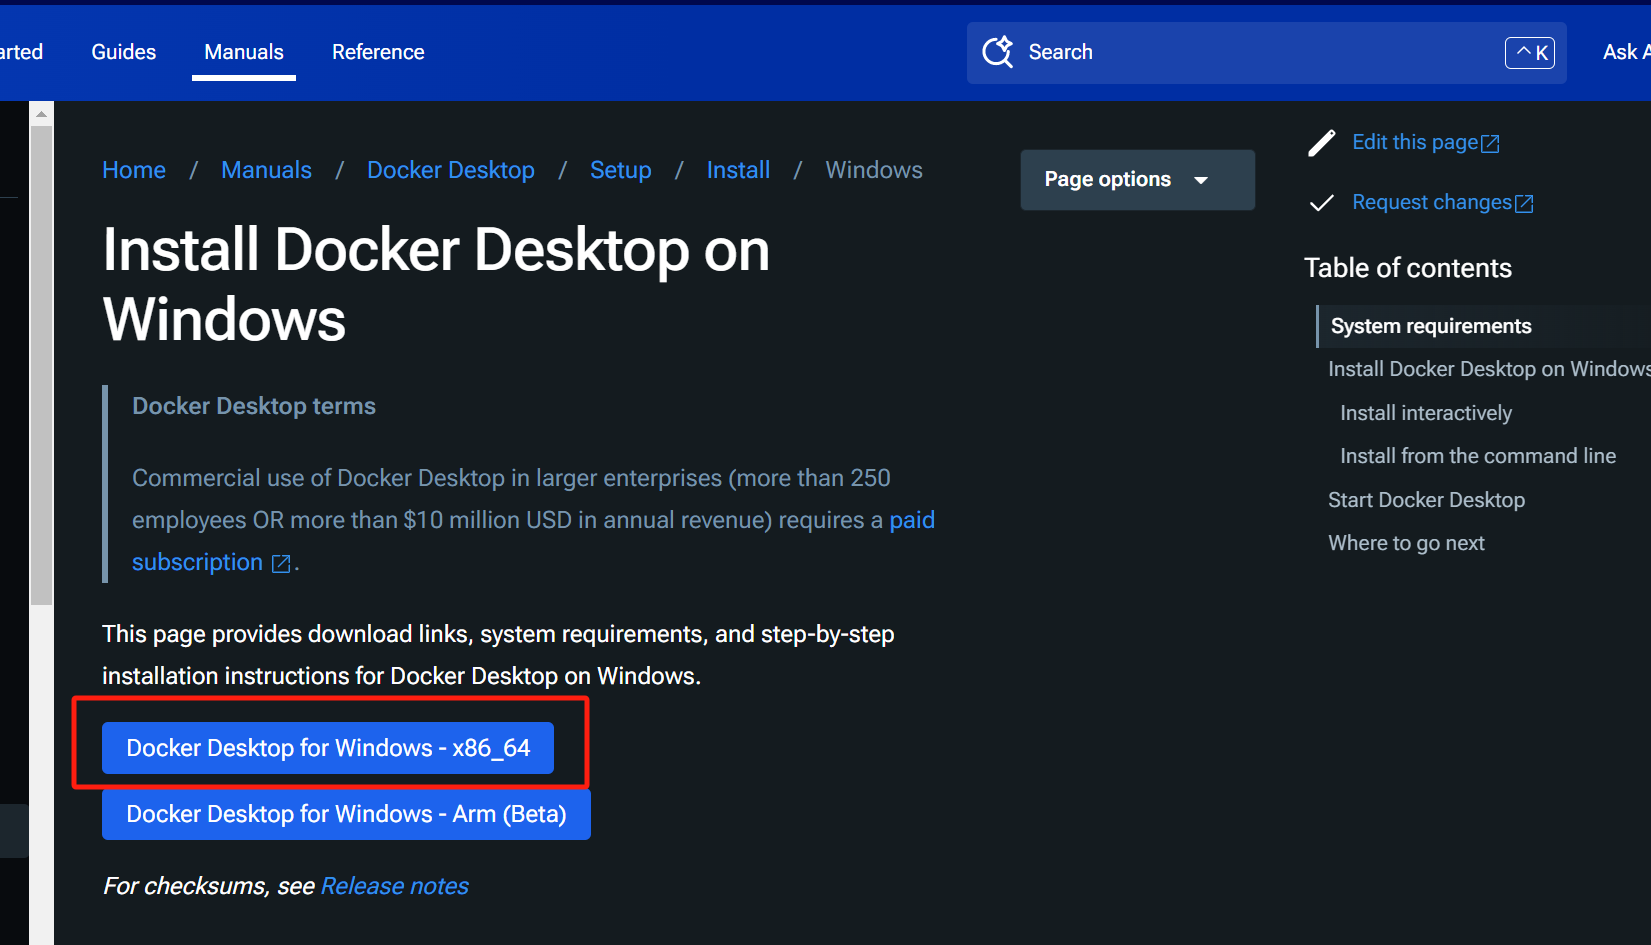Jump to Install from the command line section
The image size is (1651, 945).
click(x=1478, y=456)
